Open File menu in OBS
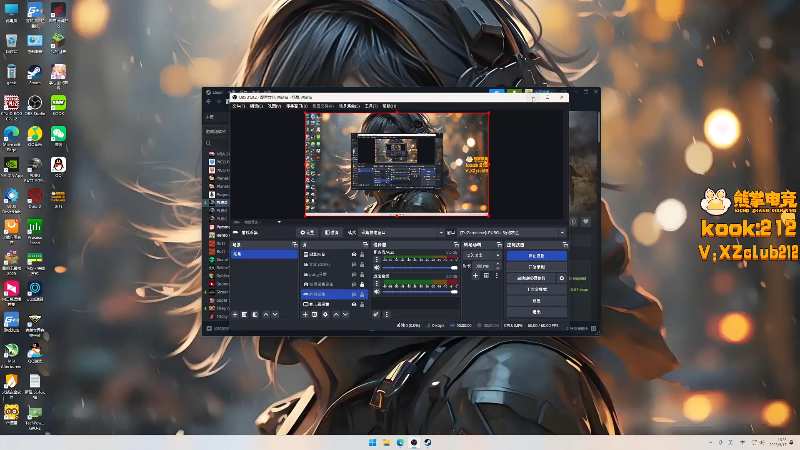800x450 pixels. coord(238,106)
